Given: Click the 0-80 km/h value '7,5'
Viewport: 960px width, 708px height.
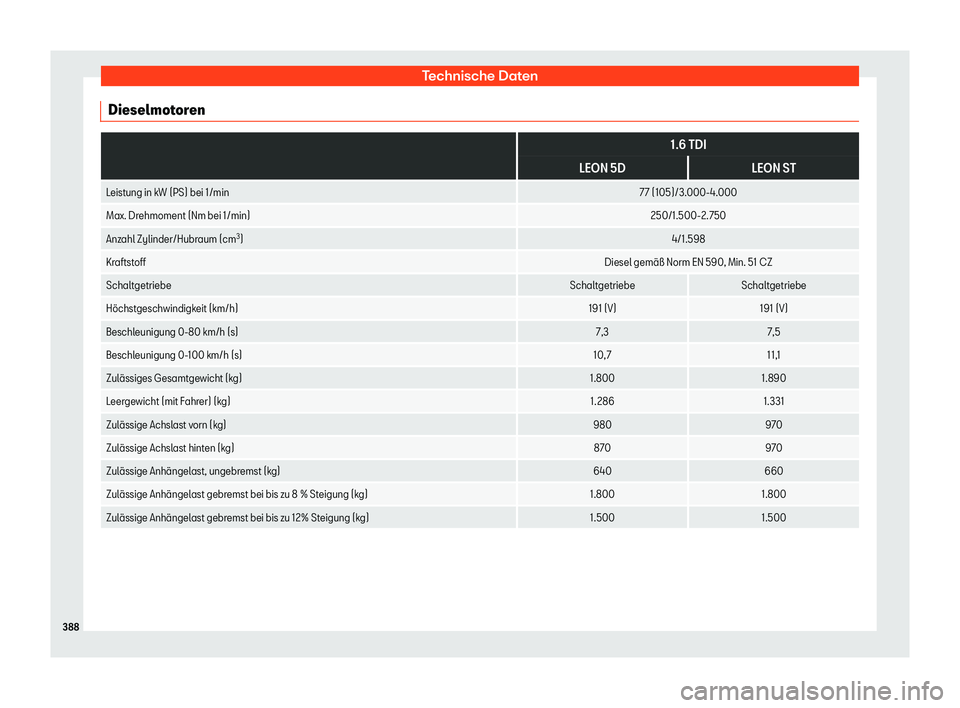Looking at the screenshot, I should (773, 332).
